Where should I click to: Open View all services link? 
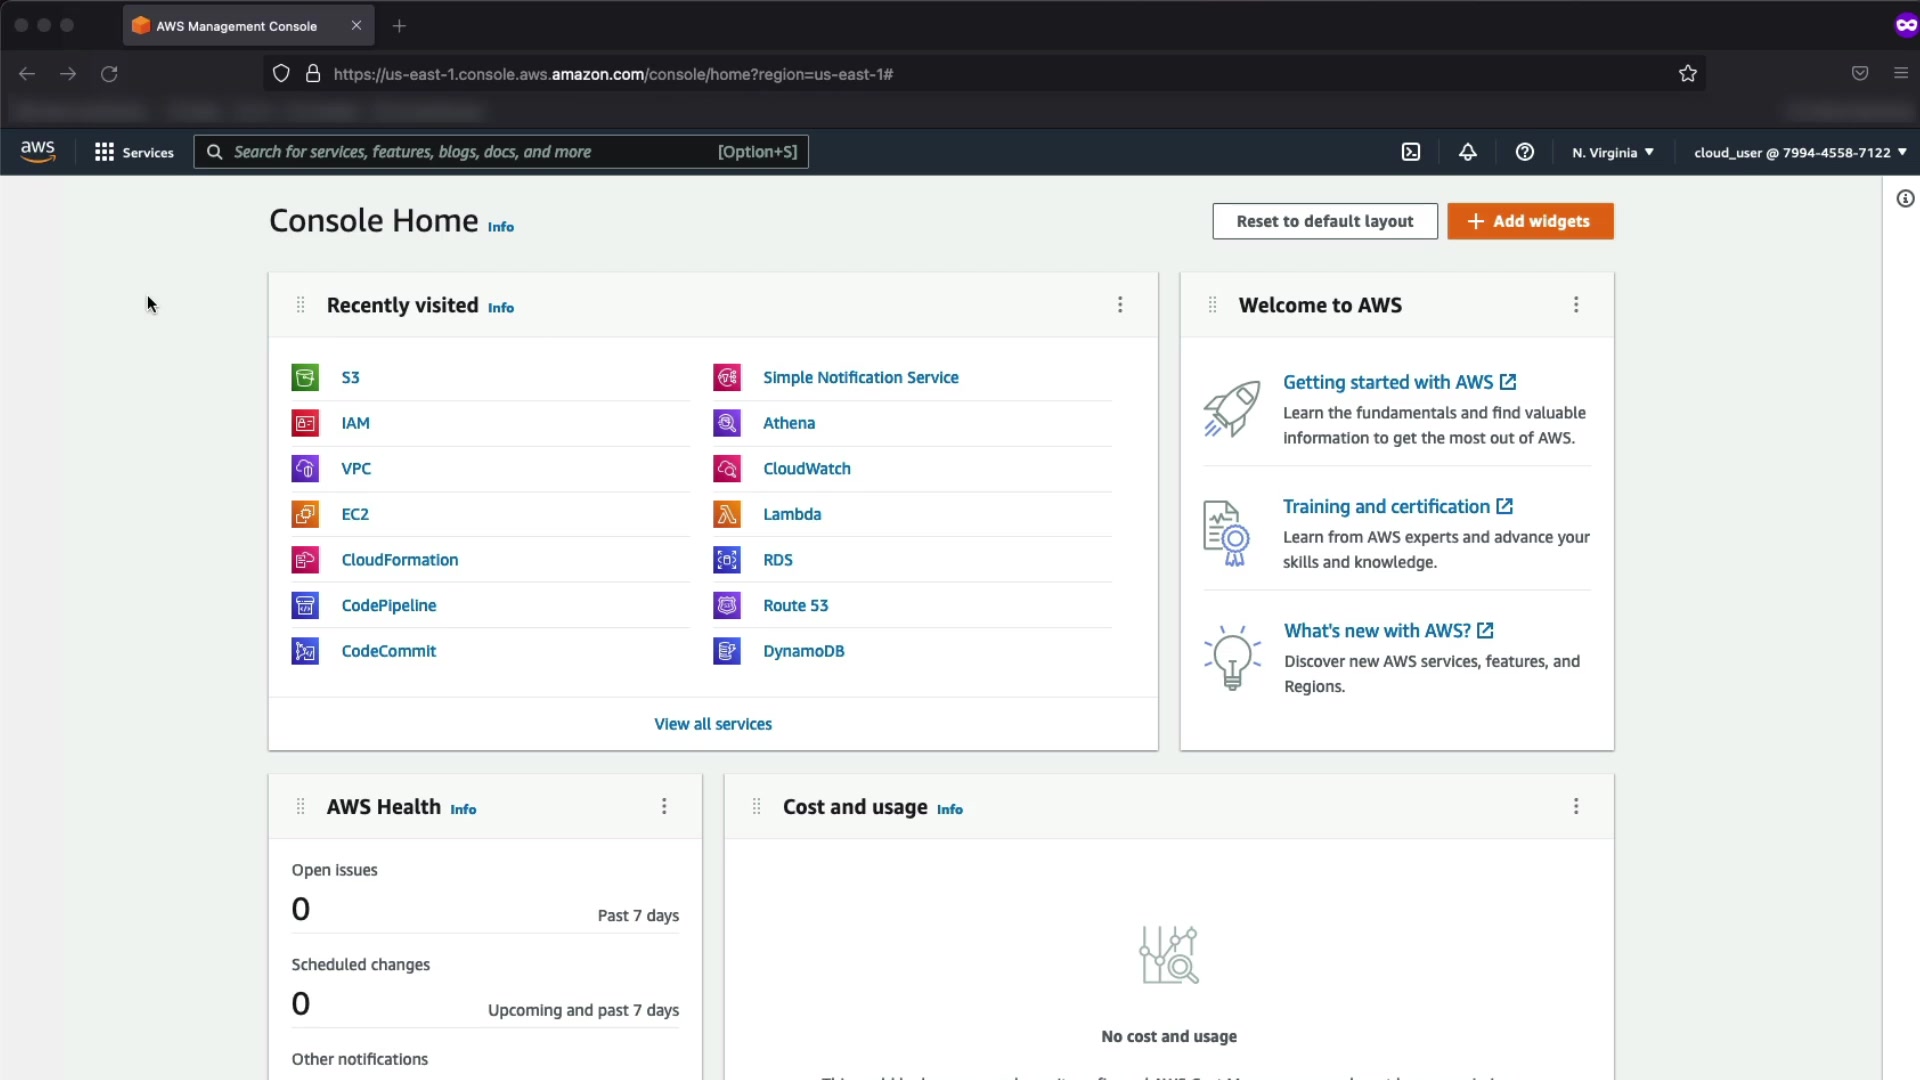coord(712,724)
